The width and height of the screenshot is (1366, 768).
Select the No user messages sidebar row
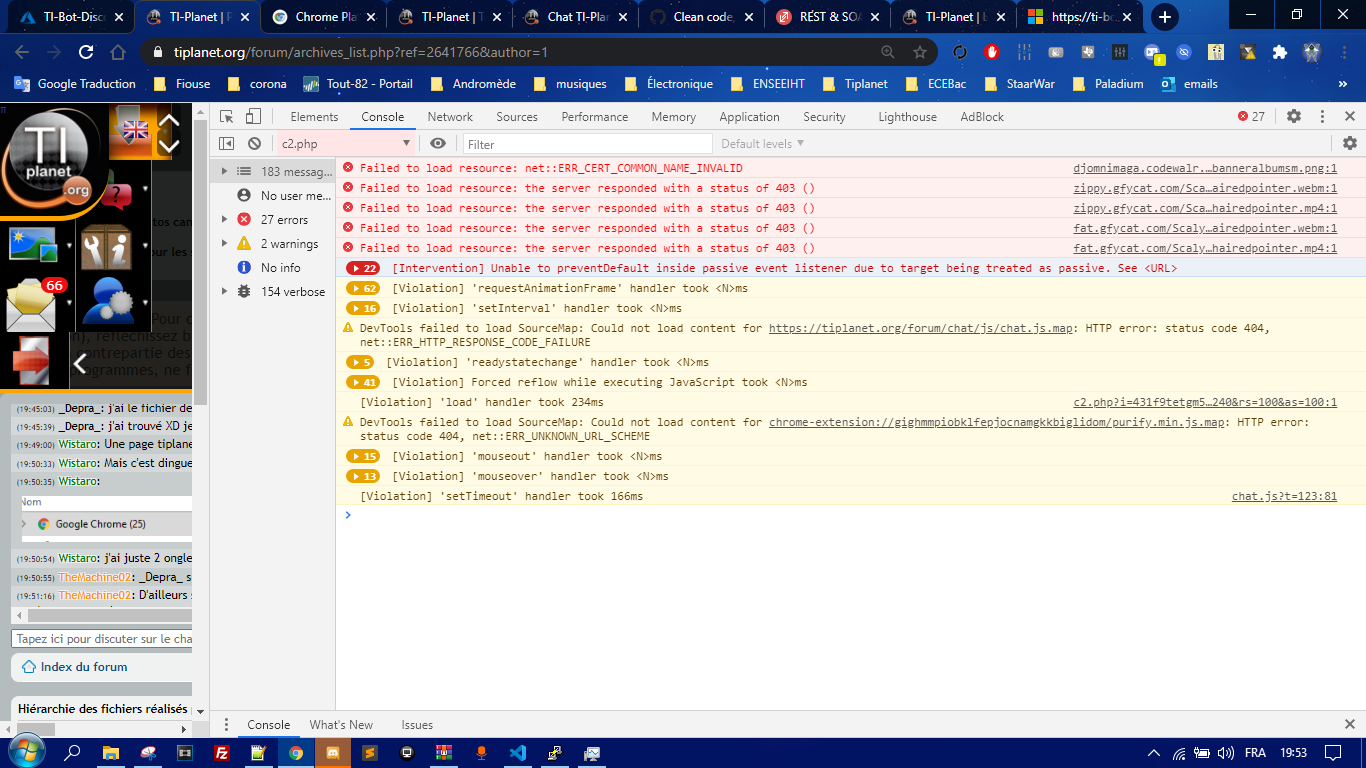tap(273, 196)
